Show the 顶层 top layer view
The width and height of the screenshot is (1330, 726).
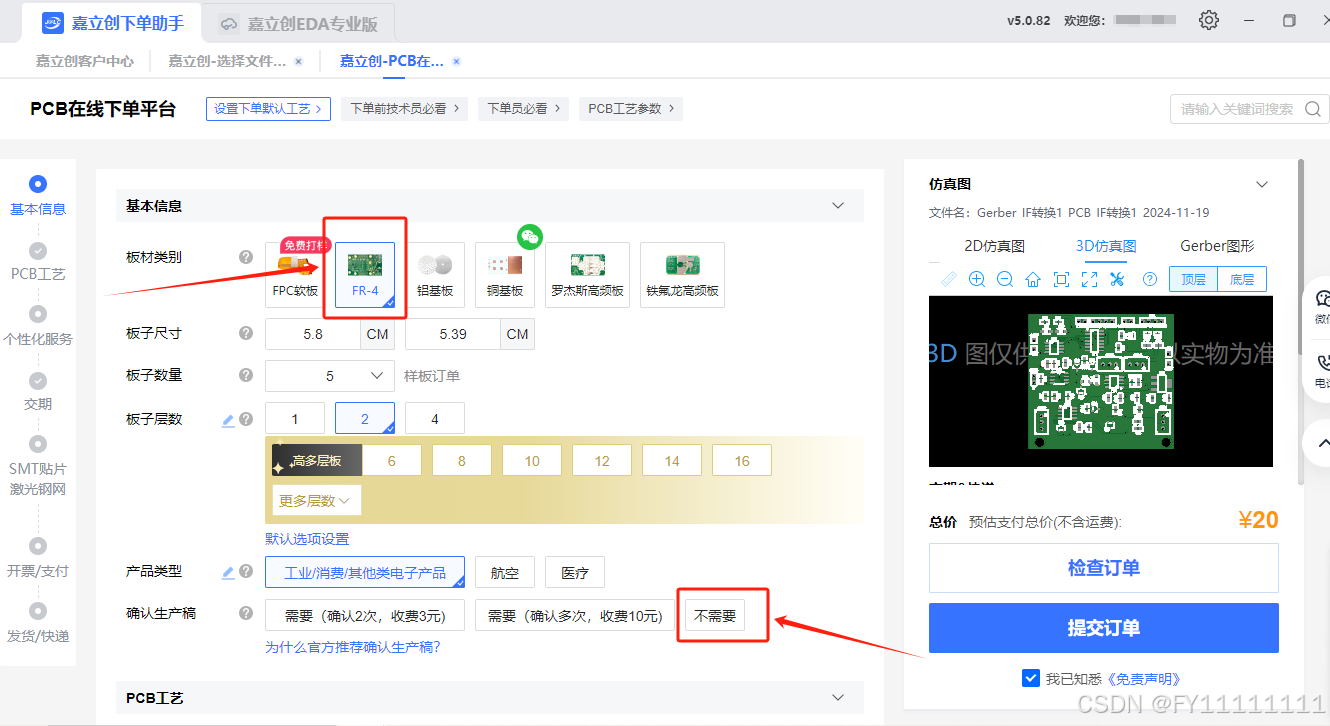[x=1193, y=279]
